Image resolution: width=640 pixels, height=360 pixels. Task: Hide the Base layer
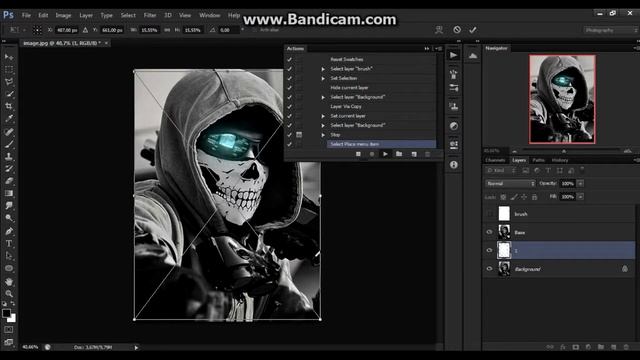click(x=489, y=232)
